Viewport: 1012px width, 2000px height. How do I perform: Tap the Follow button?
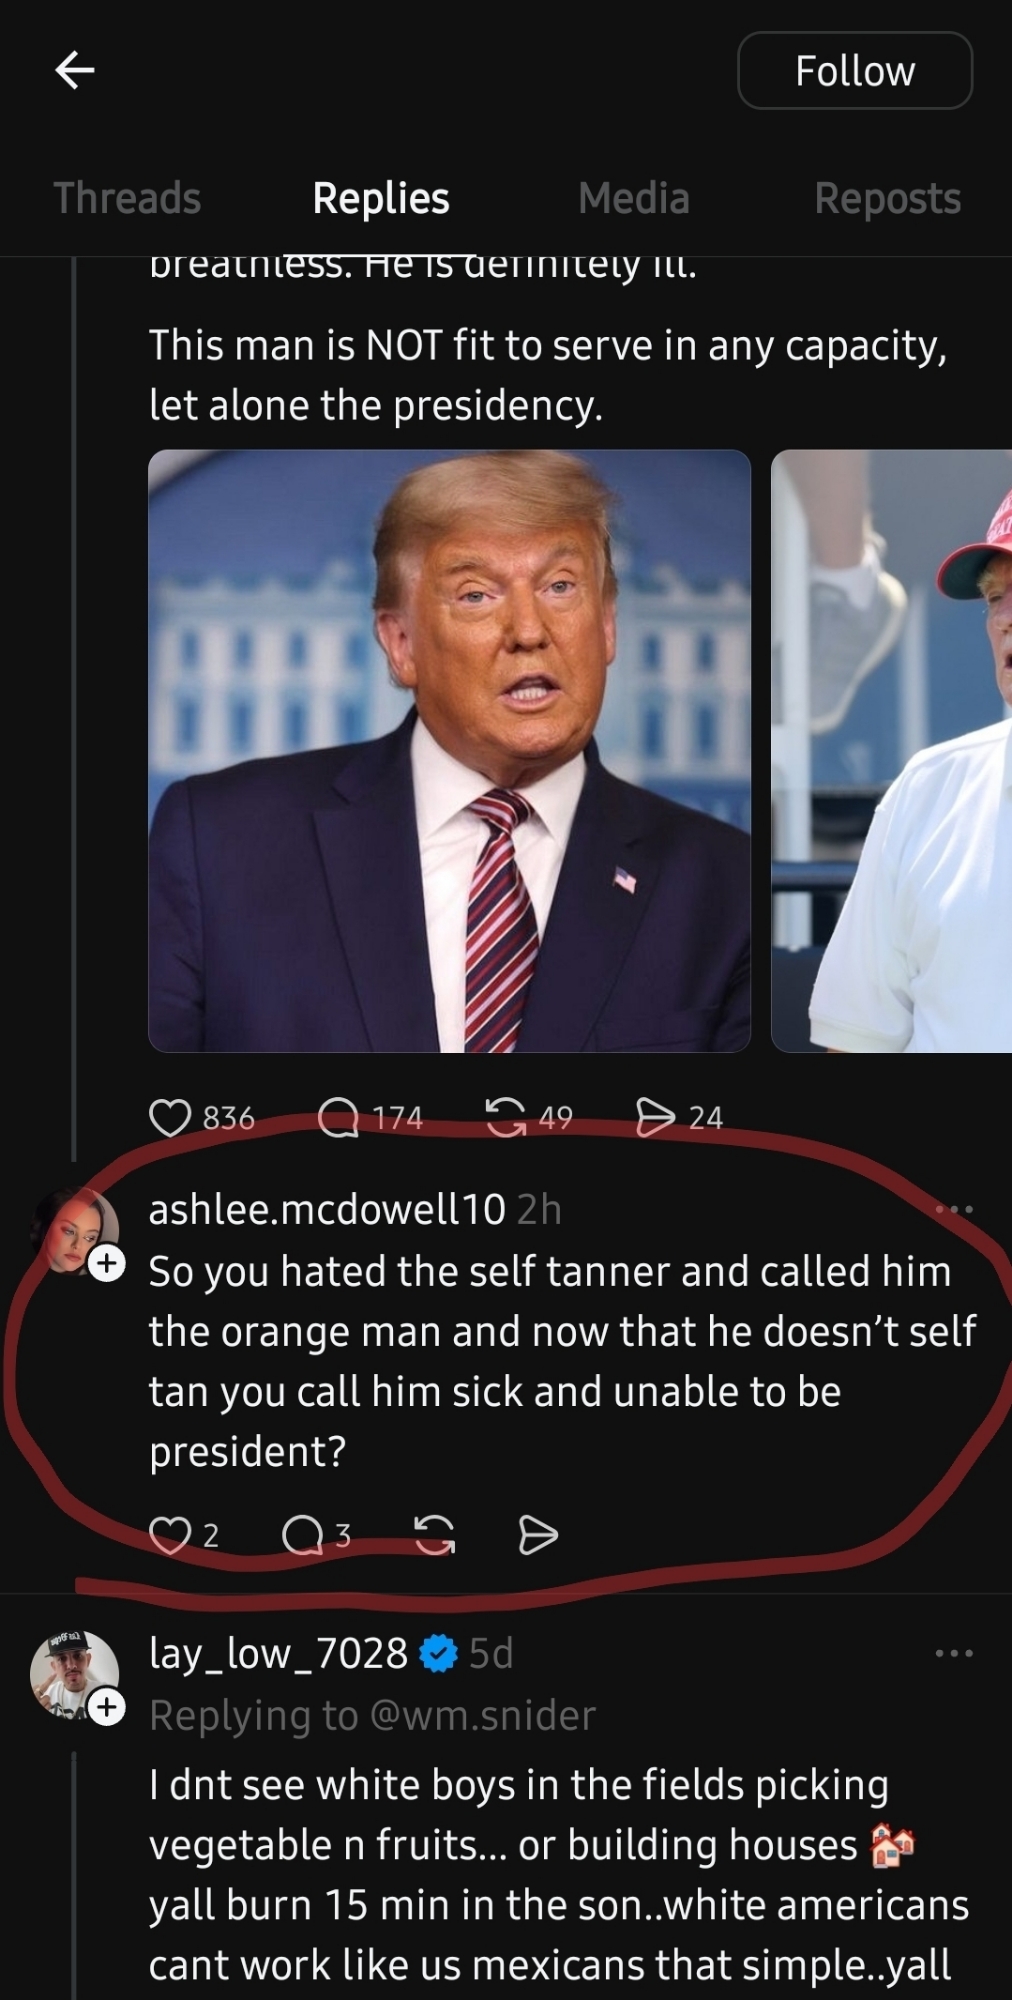pos(855,71)
